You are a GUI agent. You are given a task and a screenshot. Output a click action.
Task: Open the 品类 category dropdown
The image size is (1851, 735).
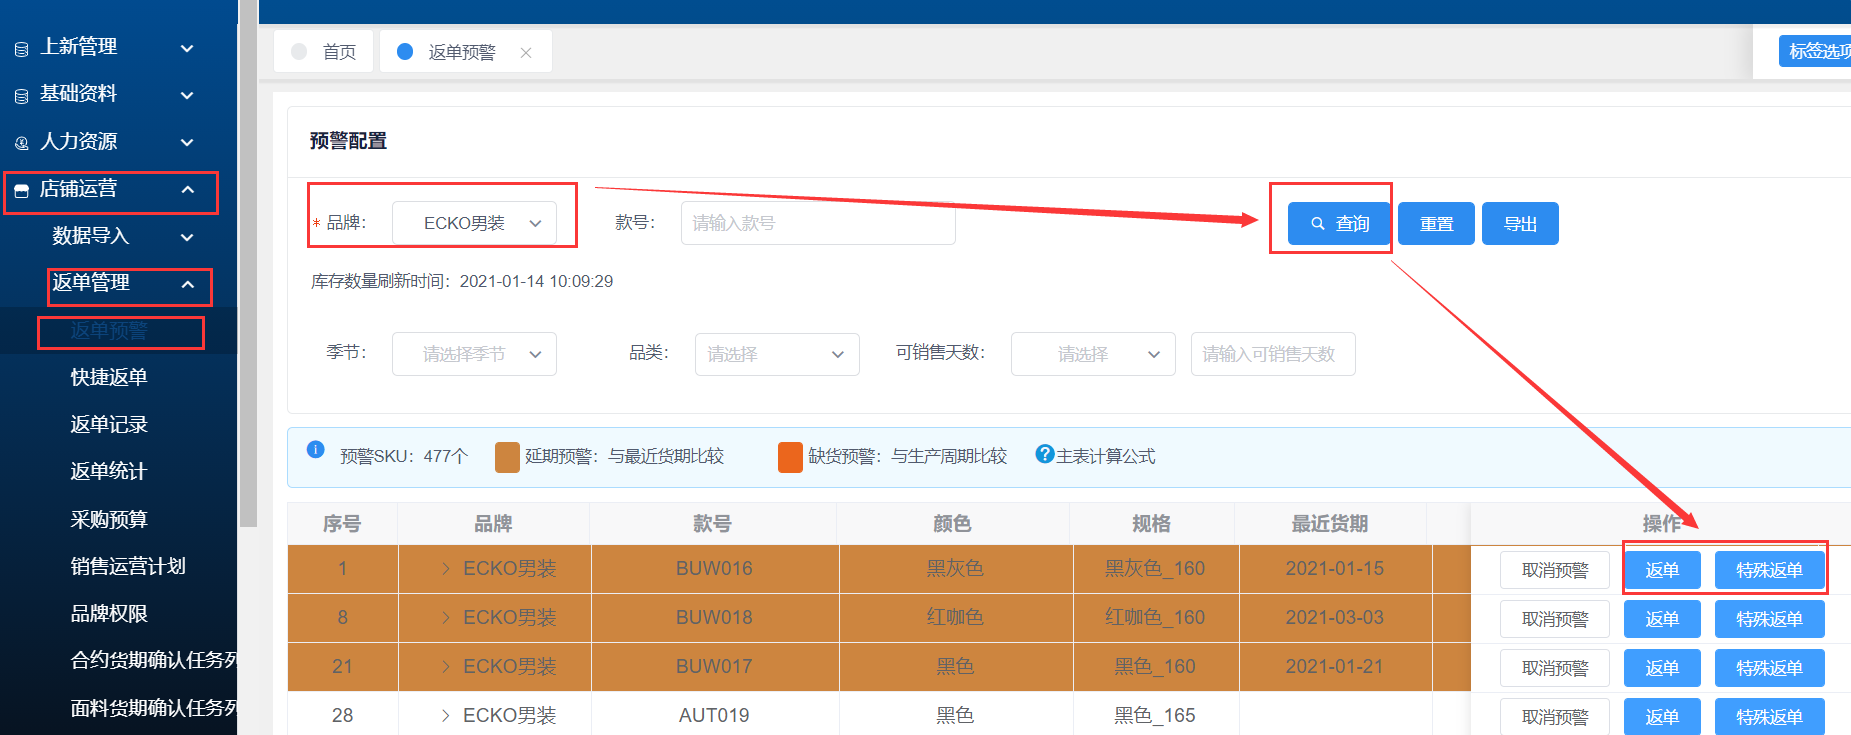point(776,354)
